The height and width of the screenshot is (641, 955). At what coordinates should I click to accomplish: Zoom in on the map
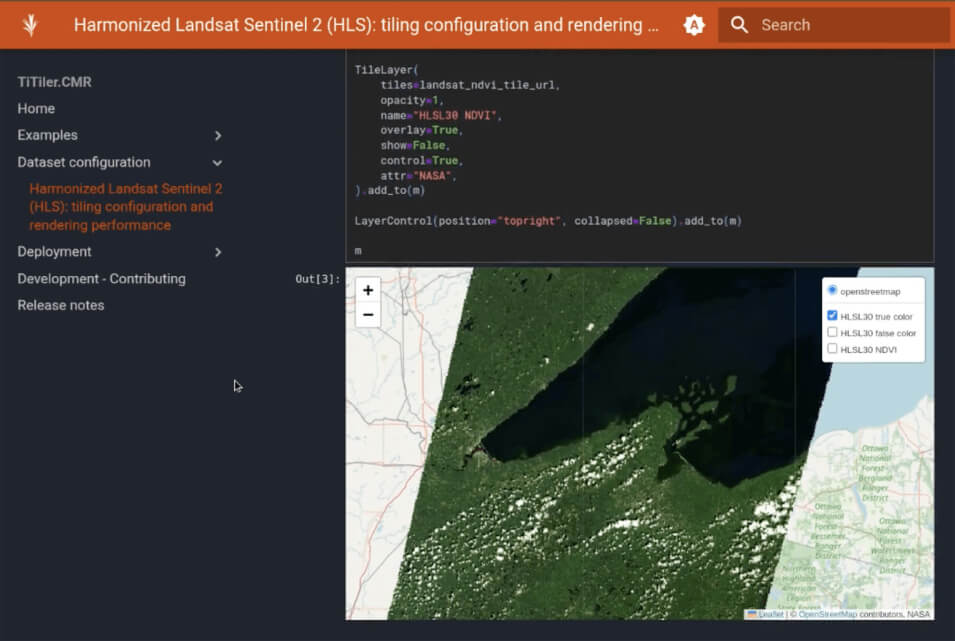368,290
